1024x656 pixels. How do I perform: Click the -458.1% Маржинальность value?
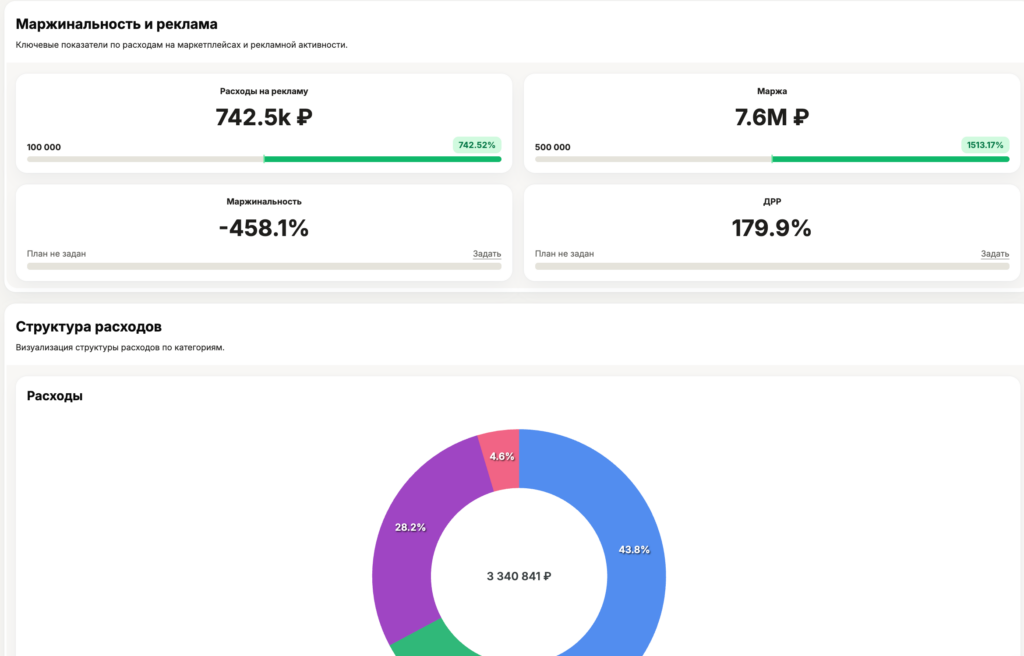click(264, 228)
